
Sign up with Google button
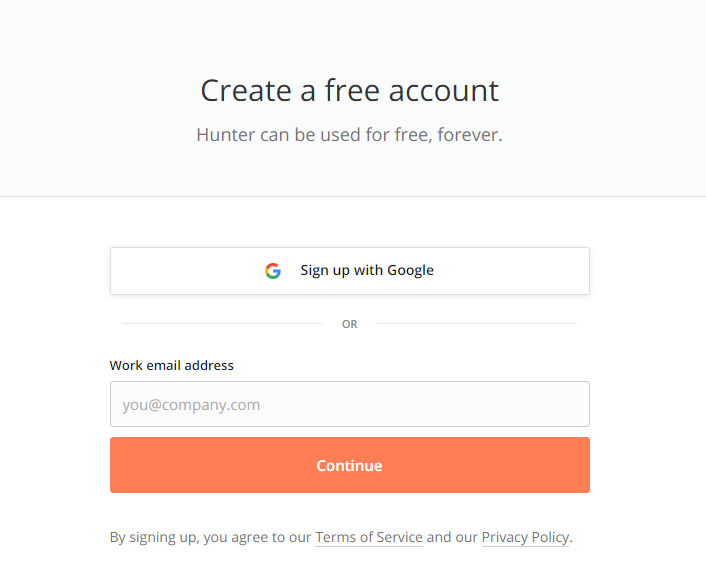click(350, 271)
